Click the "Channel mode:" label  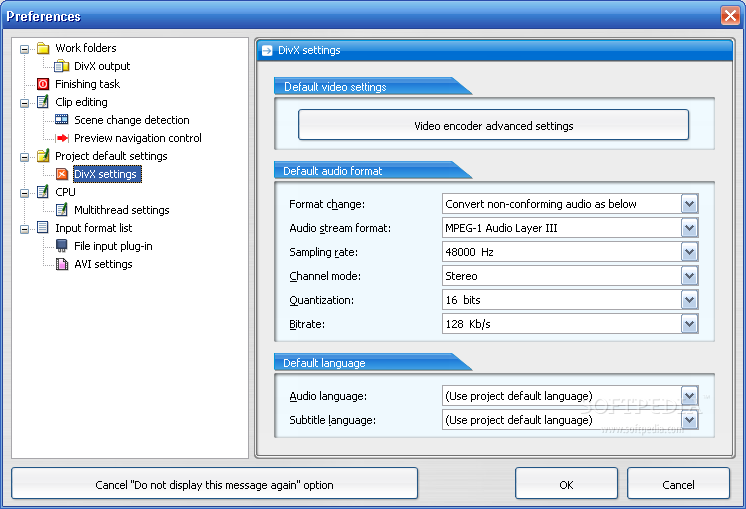(325, 276)
